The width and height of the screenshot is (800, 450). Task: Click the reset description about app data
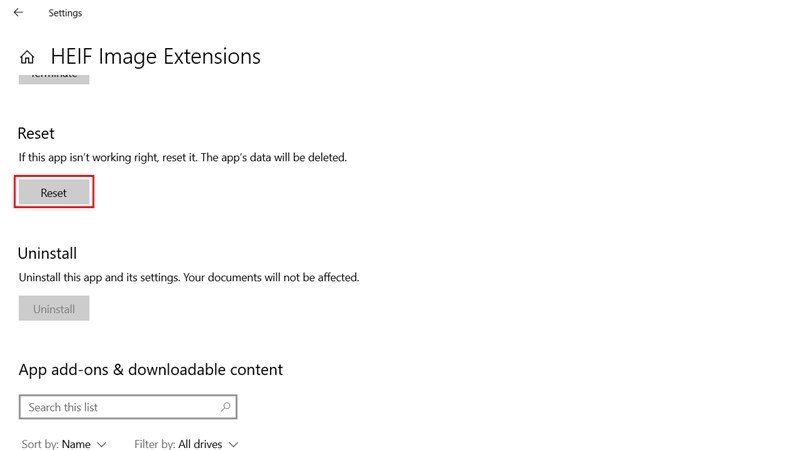point(183,157)
